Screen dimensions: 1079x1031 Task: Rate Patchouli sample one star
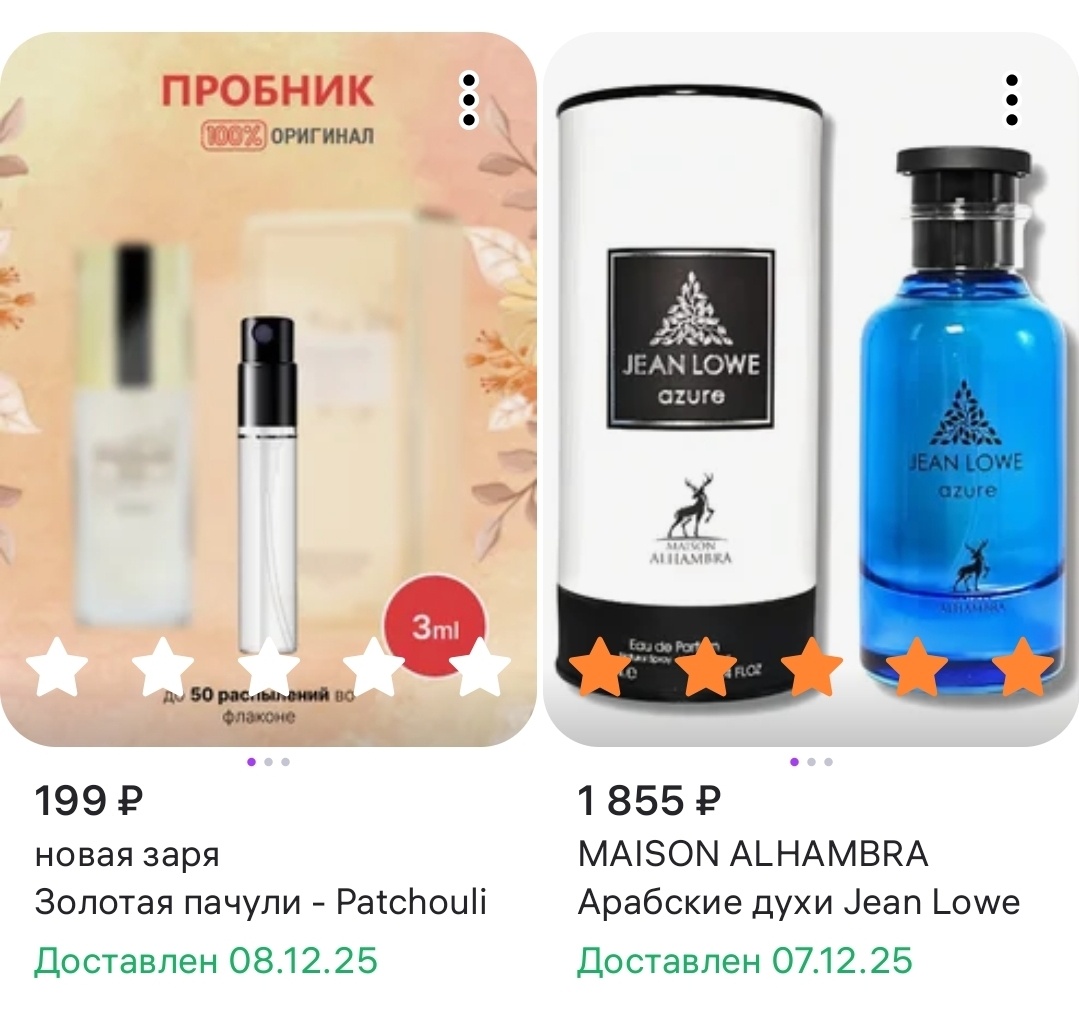click(56, 667)
